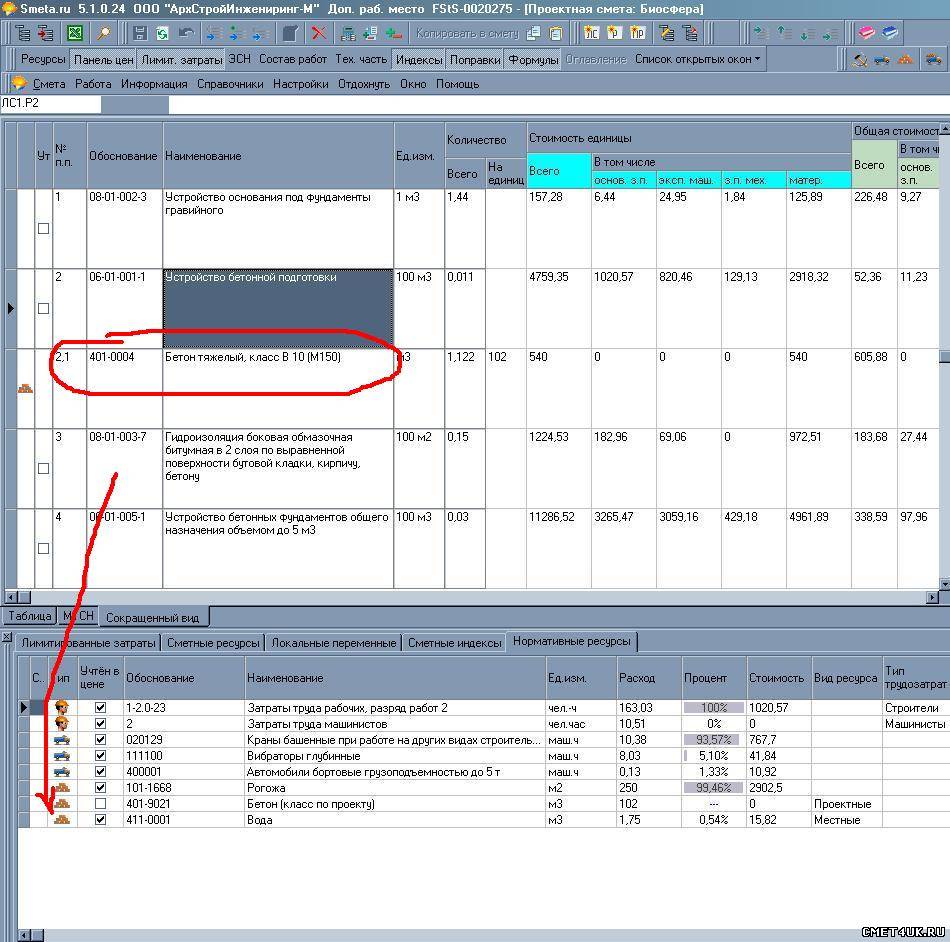This screenshot has height=942, width=950.
Task: Click the undo arrow icon
Action: tap(185, 33)
